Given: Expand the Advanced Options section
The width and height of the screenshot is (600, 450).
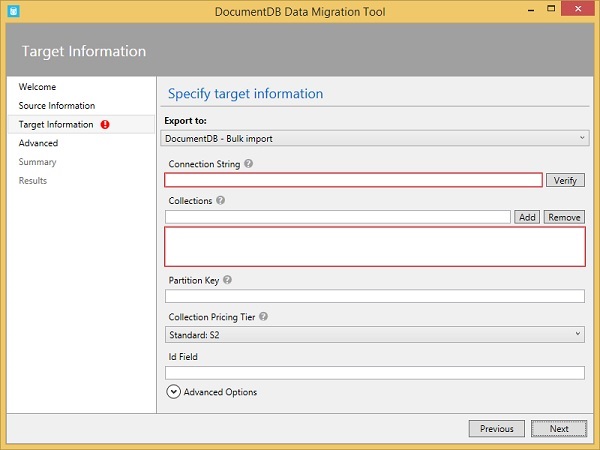Looking at the screenshot, I should pyautogui.click(x=174, y=392).
